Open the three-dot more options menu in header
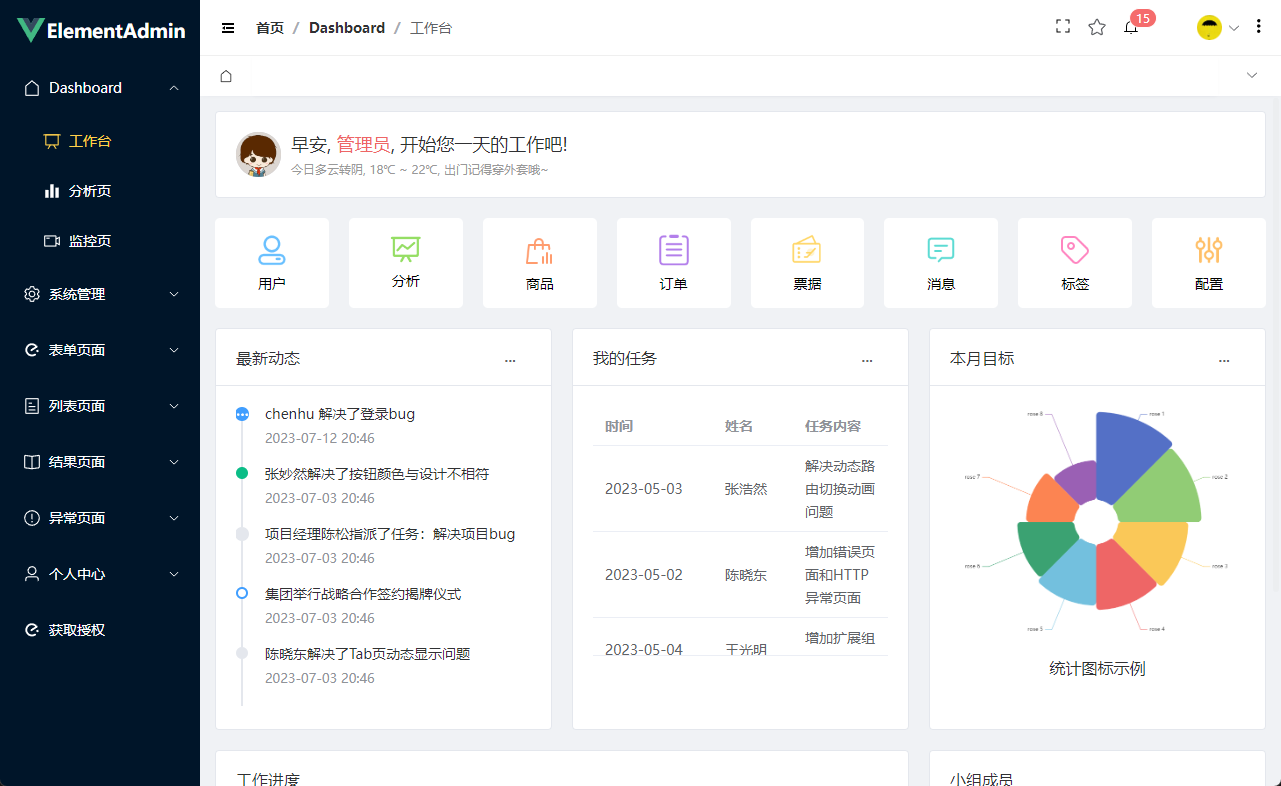The image size is (1281, 786). (1259, 28)
